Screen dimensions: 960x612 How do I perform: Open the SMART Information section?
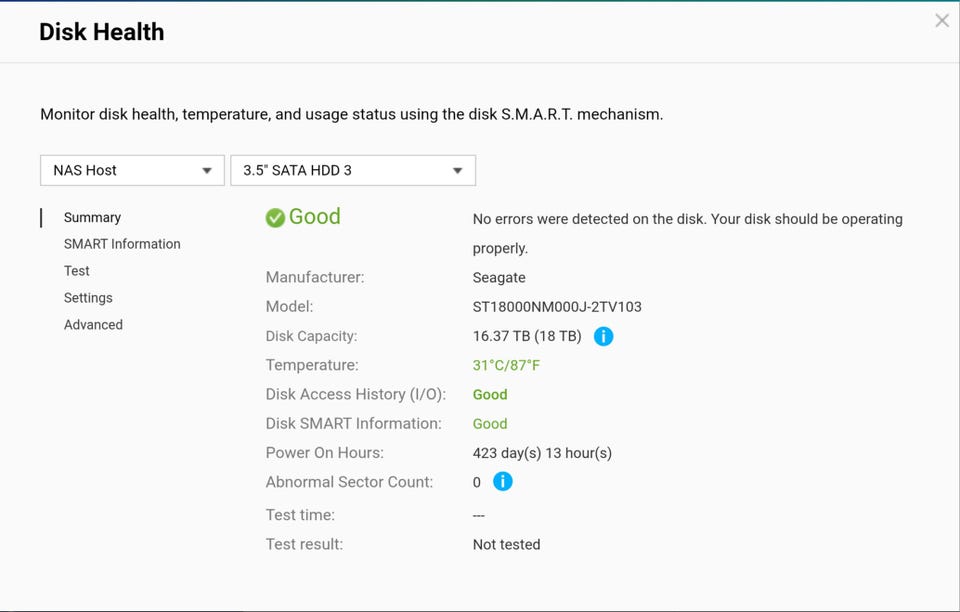coord(122,244)
